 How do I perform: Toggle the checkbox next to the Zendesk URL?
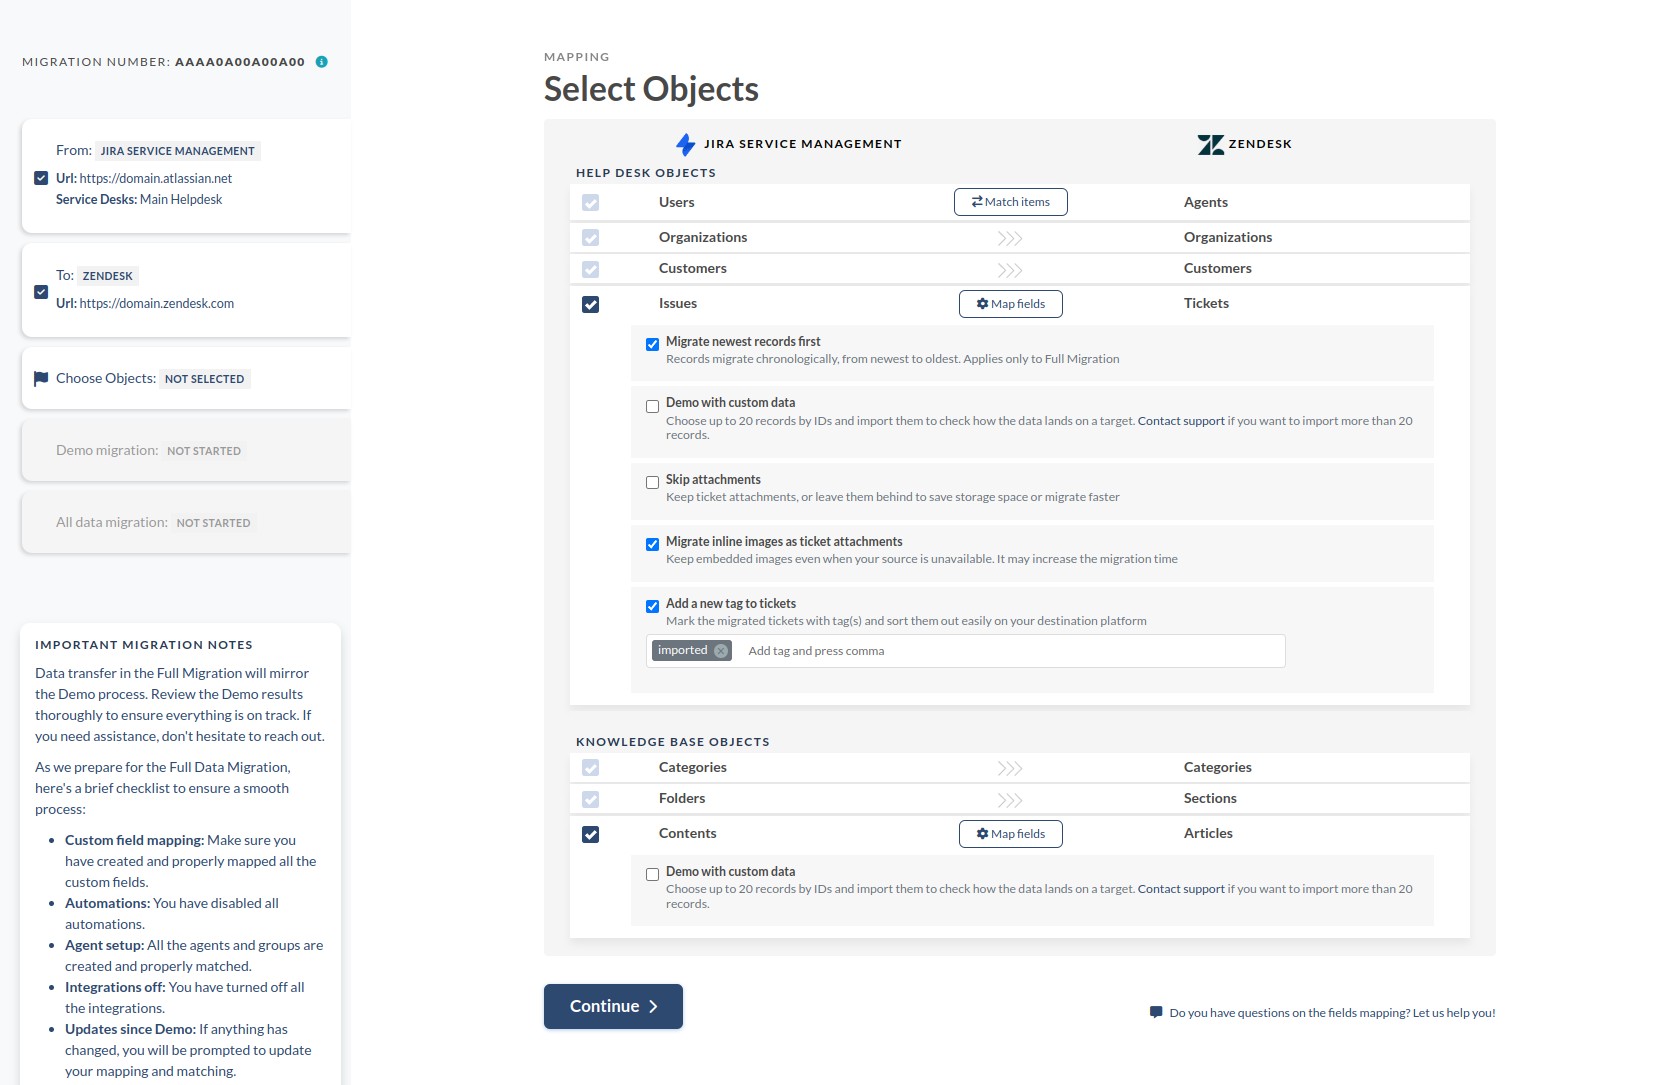coord(41,292)
